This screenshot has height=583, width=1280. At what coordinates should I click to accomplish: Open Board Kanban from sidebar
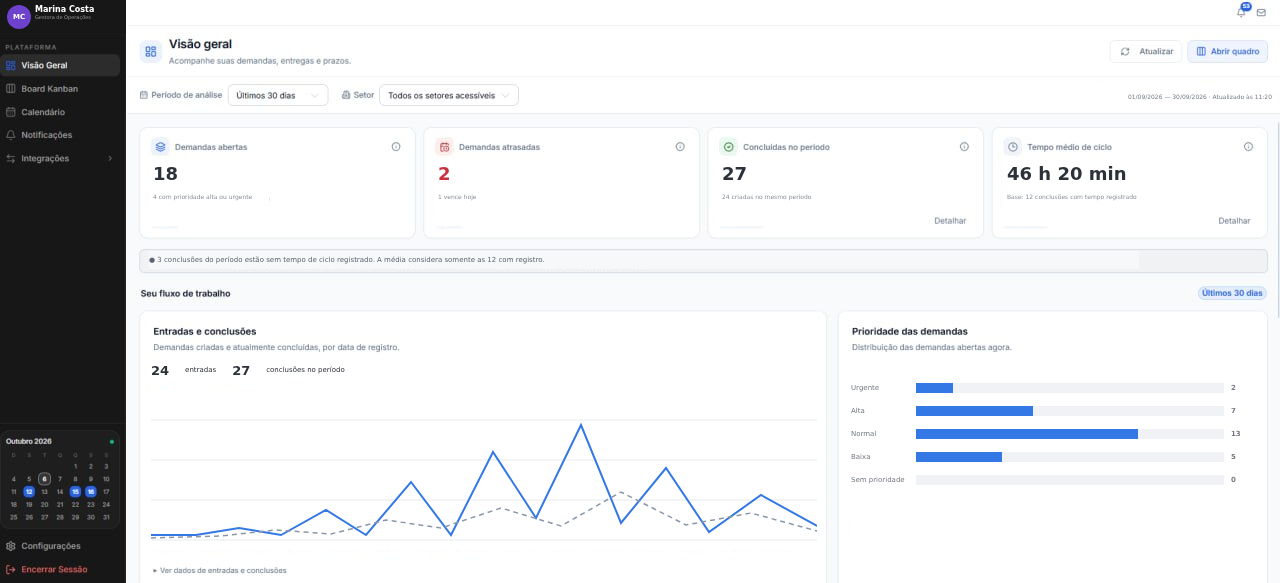pos(60,89)
